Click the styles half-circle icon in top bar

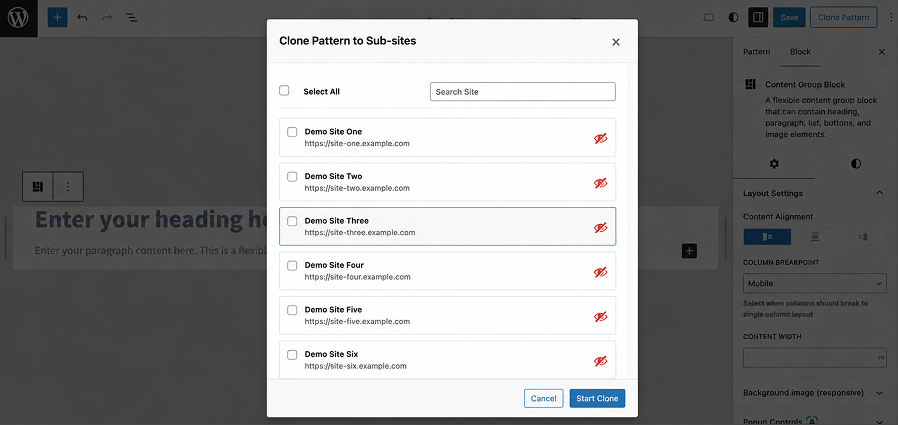pos(733,18)
